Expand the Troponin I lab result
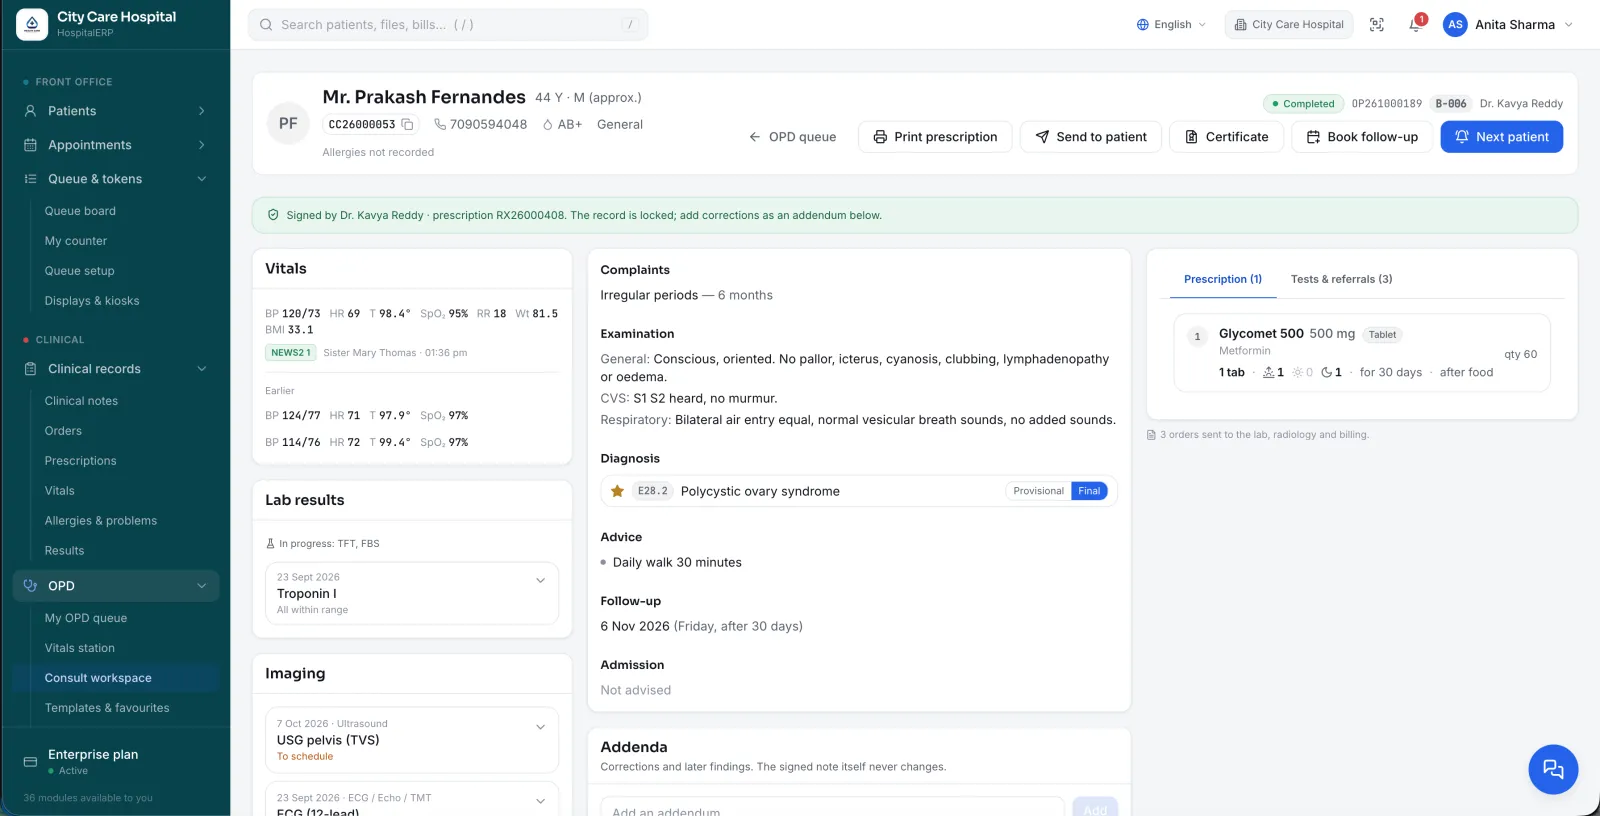Viewport: 1600px width, 816px height. (x=540, y=580)
